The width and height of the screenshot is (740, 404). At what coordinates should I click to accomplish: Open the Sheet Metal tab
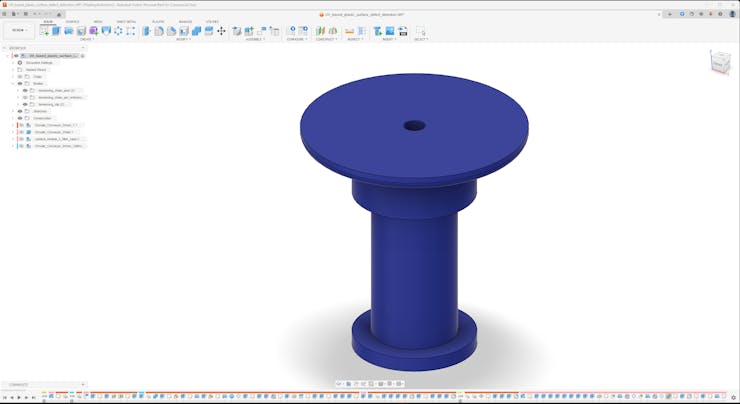127,21
